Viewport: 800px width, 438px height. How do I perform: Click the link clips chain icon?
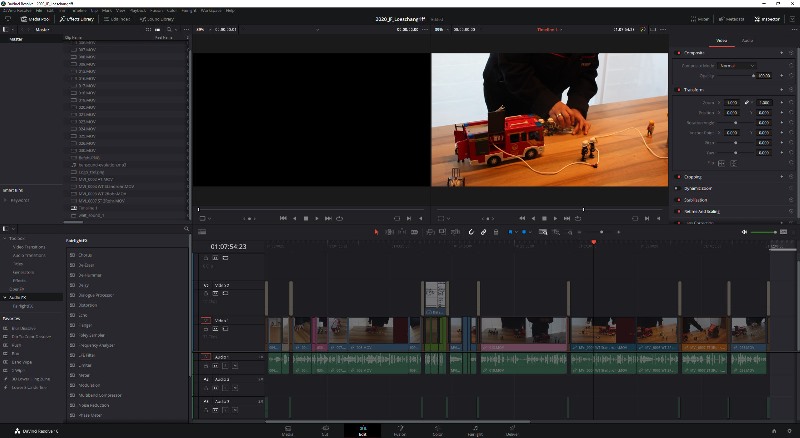coord(483,232)
